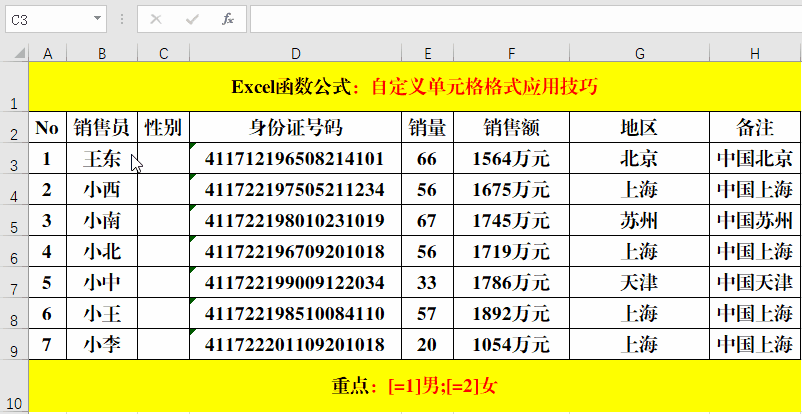
Task: Select row 2 header
Action: (x=14, y=127)
